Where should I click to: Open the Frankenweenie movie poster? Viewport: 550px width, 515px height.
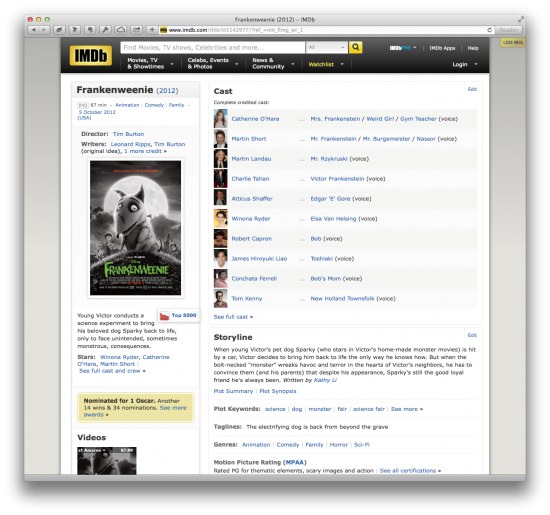(136, 228)
